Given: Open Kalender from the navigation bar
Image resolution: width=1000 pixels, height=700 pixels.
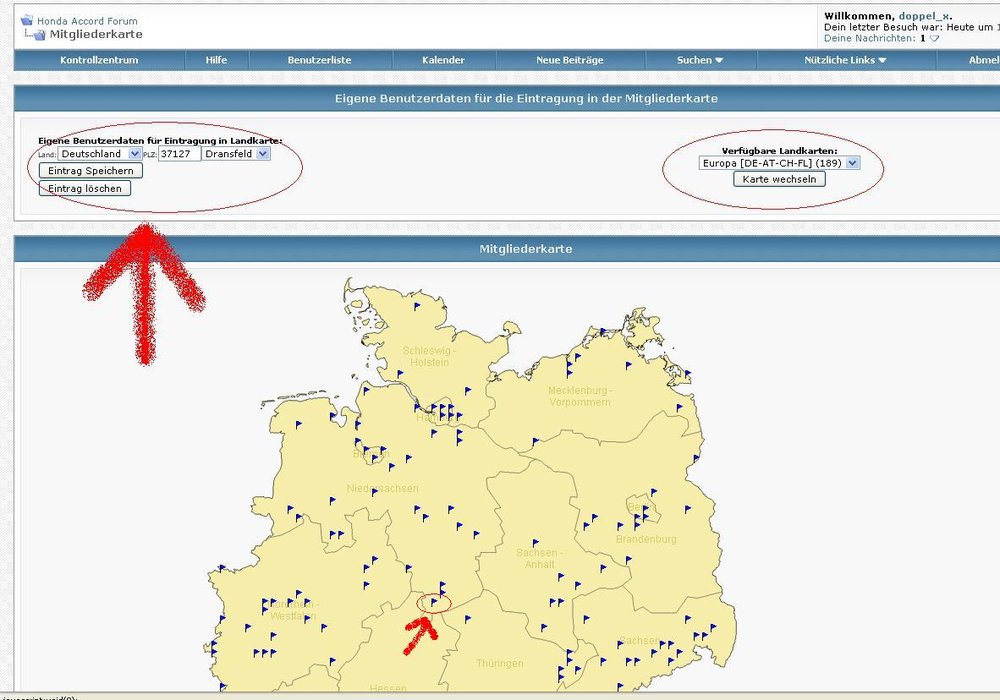Looking at the screenshot, I should pyautogui.click(x=443, y=60).
